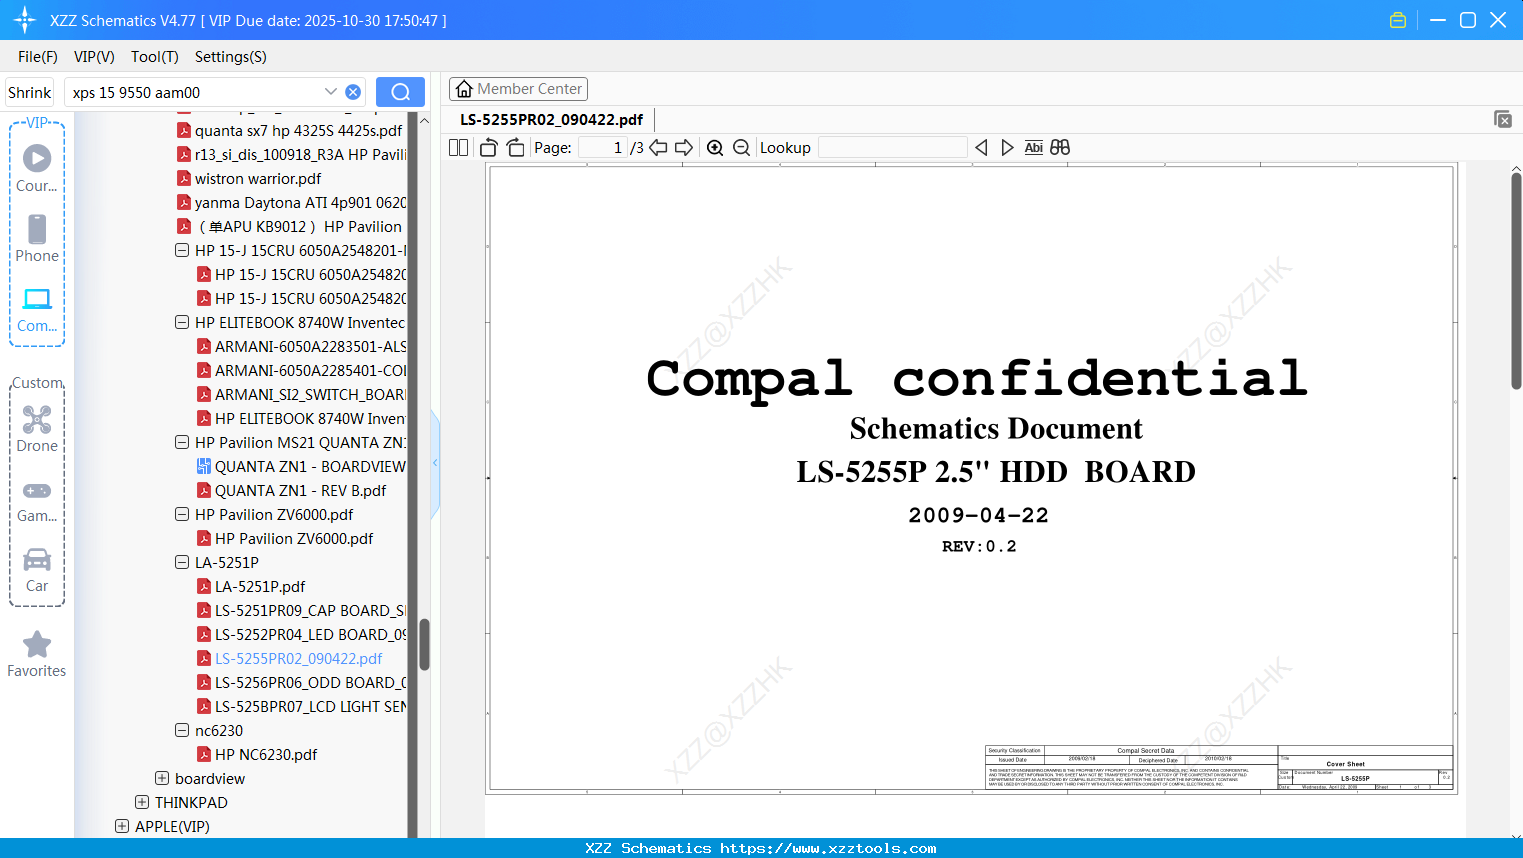The image size is (1523, 858).
Task: Open VIP menu
Action: (x=94, y=57)
